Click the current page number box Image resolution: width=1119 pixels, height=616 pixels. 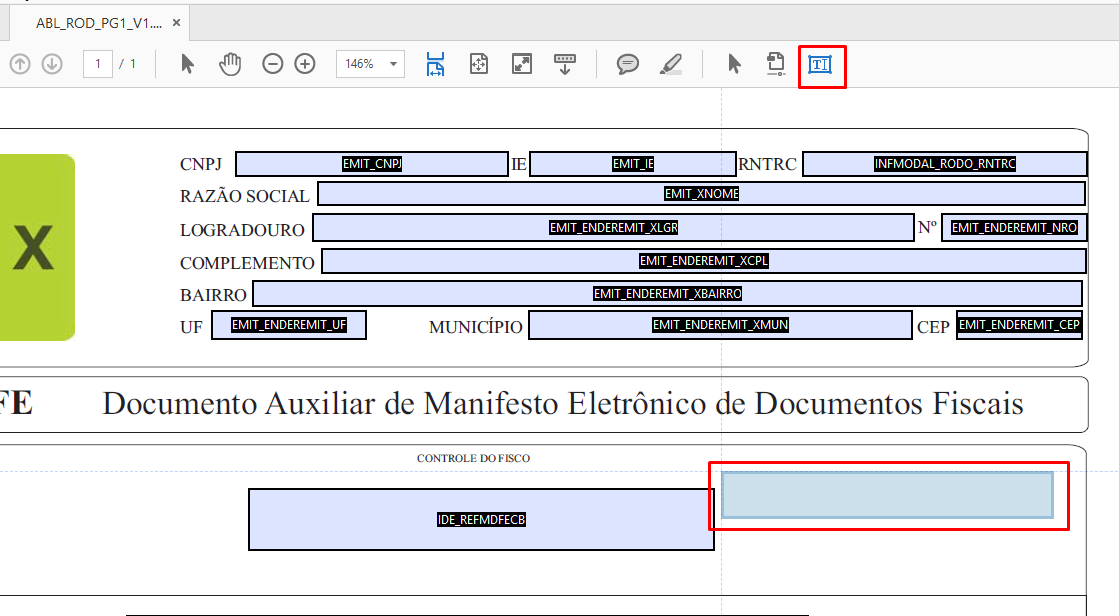(x=98, y=64)
